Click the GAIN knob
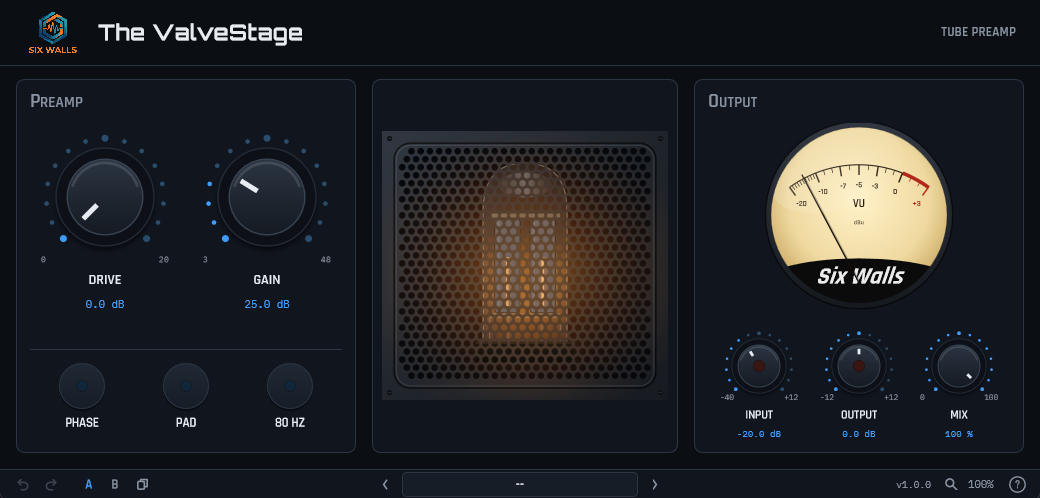This screenshot has width=1040, height=498. click(x=267, y=197)
